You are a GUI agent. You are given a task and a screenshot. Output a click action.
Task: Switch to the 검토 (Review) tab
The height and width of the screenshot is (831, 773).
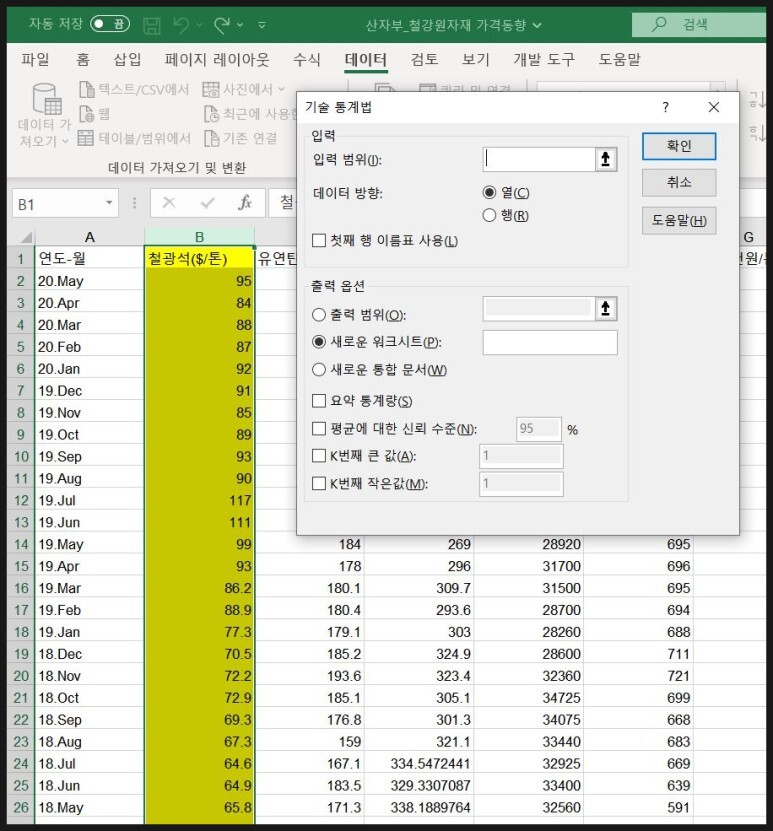click(424, 59)
